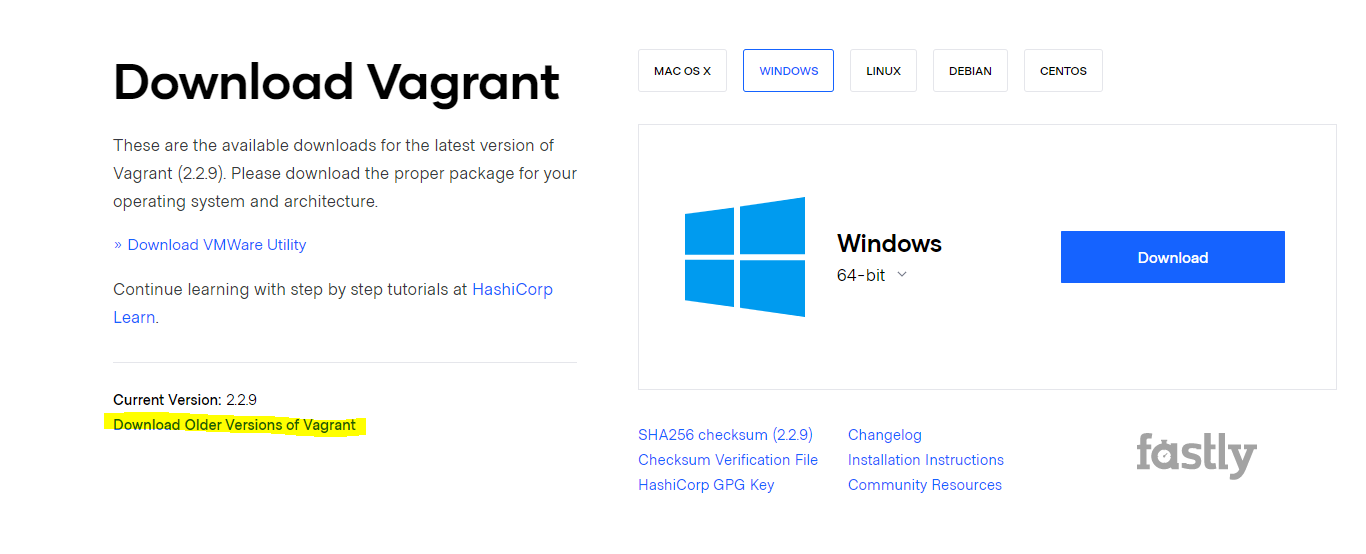Expand the 64-bit architecture dropdown
This screenshot has height=554, width=1366.
[872, 275]
